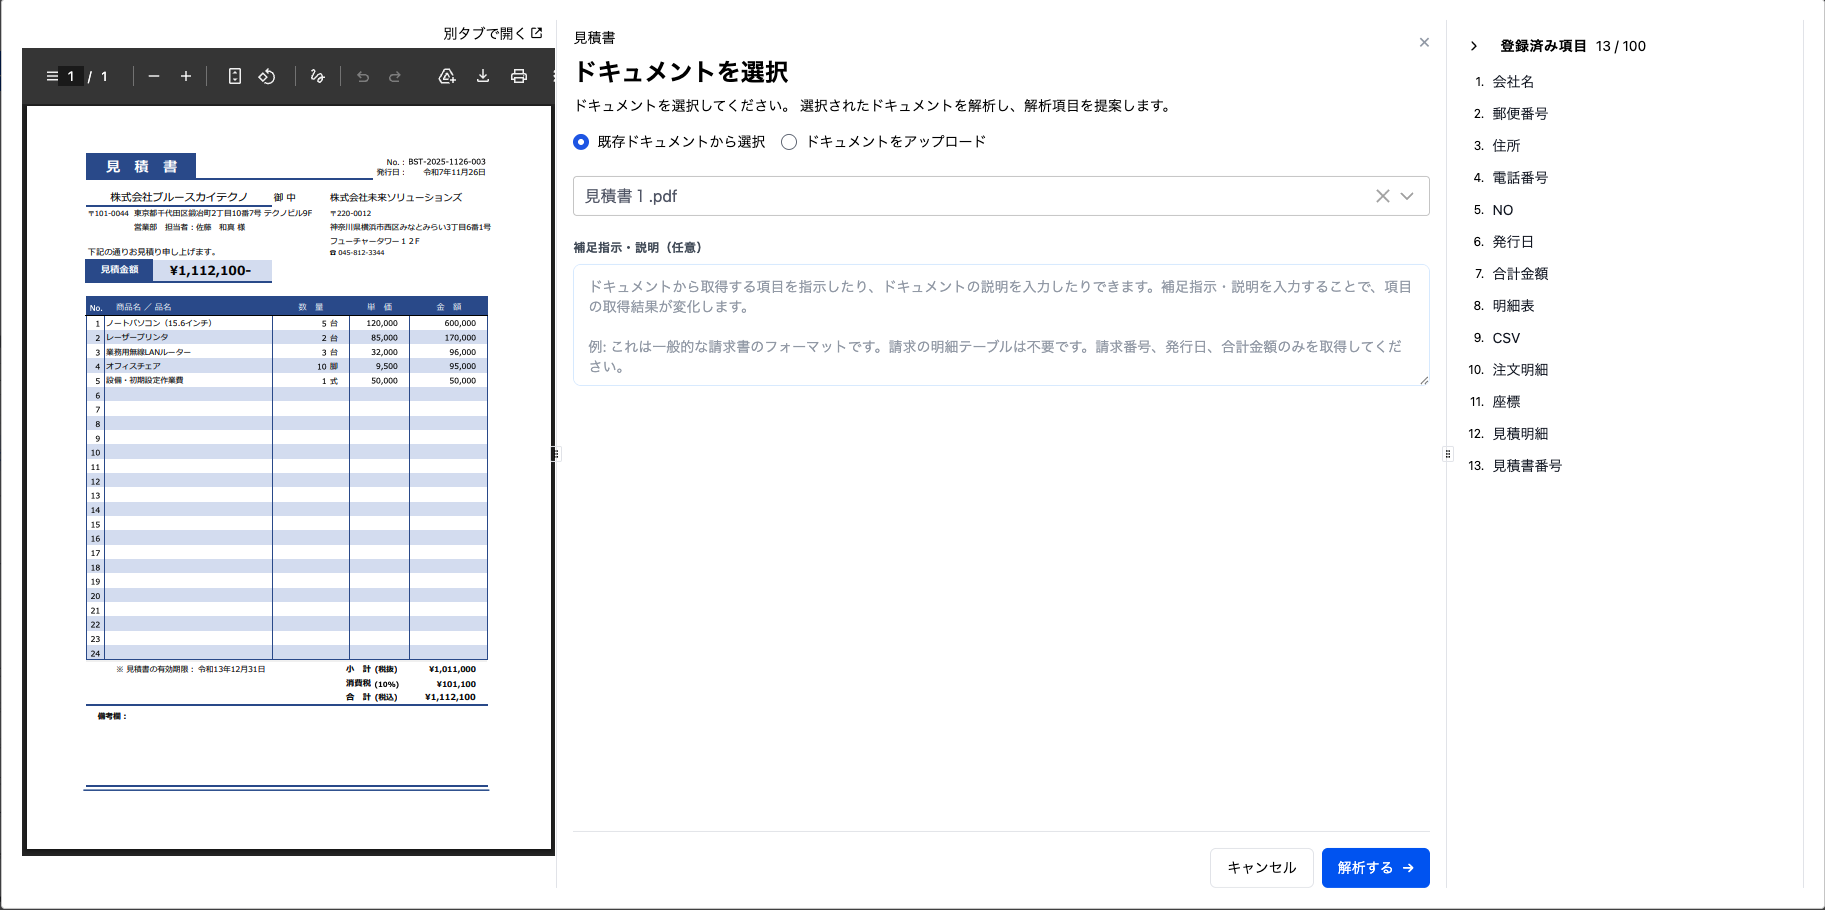The width and height of the screenshot is (1825, 910).
Task: Download the PDF file
Action: 483,76
